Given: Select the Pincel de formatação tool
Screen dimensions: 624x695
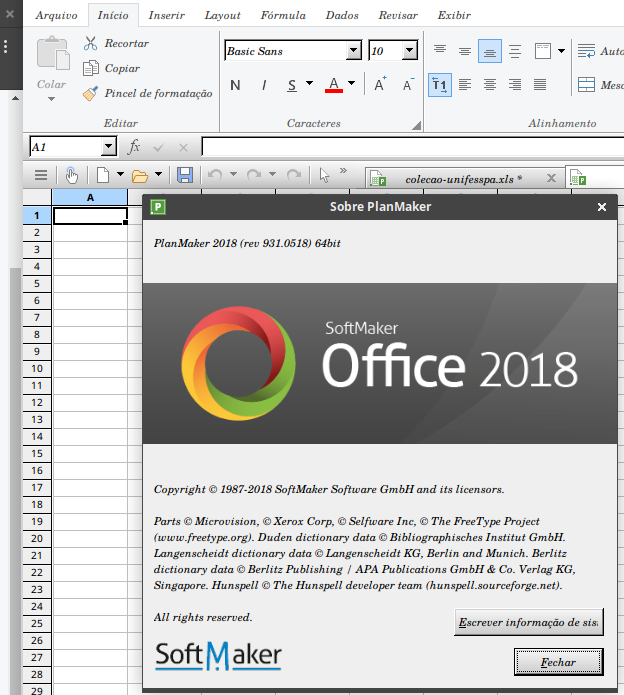Looking at the screenshot, I should (90, 93).
